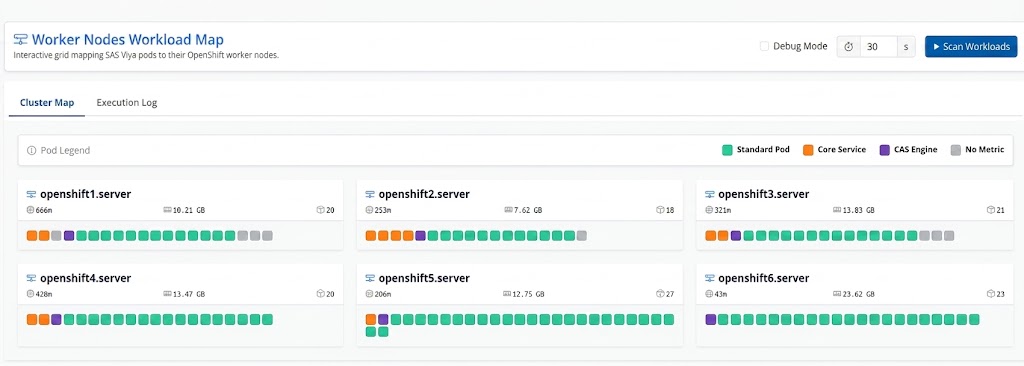Viewport: 1024px width, 366px height.
Task: Click the CAS Engine purple legend swatch
Action: 884,150
